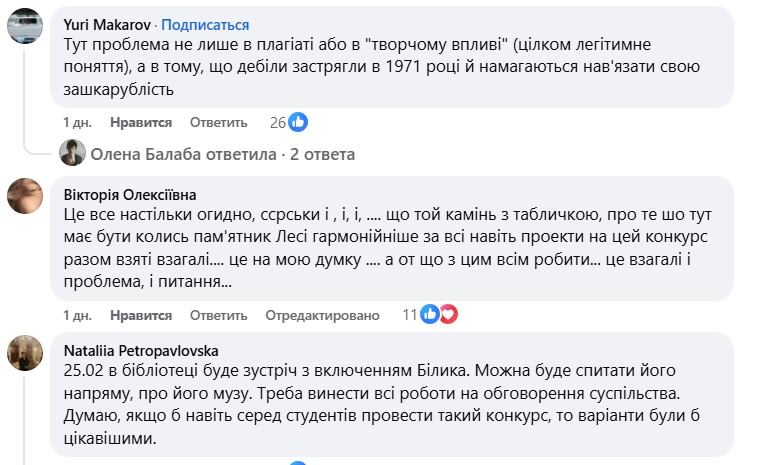
Task: Show reaction count 26 details
Action: point(278,122)
